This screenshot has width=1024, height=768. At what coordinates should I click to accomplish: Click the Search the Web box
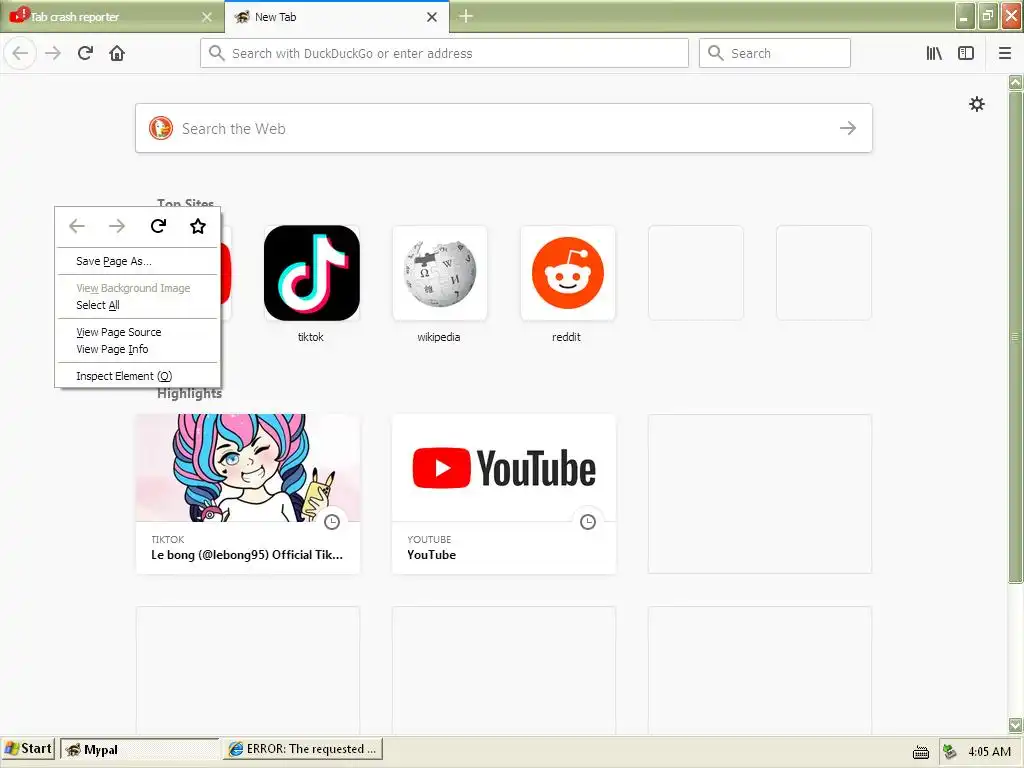[x=504, y=128]
